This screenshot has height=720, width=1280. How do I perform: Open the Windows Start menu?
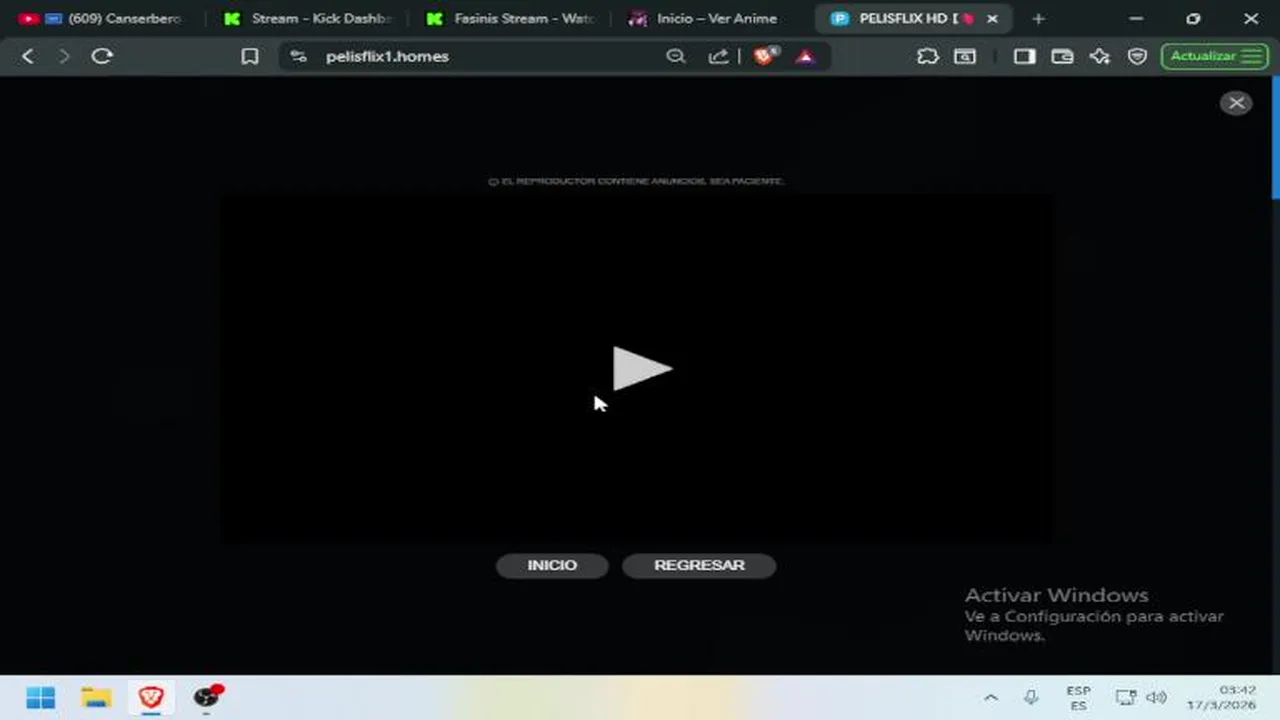click(x=41, y=697)
